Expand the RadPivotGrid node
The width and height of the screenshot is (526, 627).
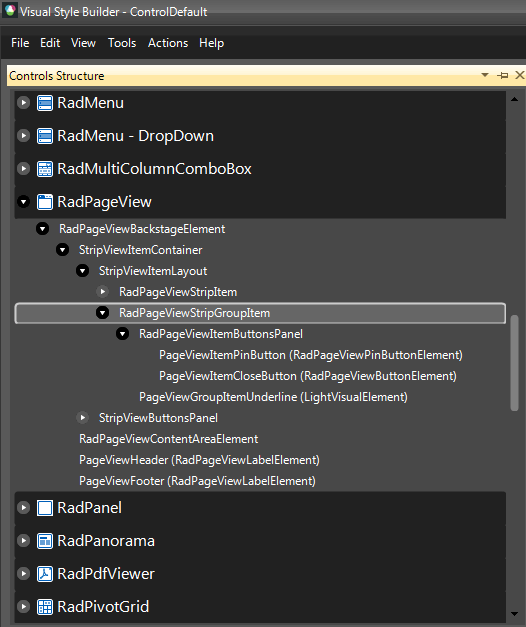coord(24,607)
